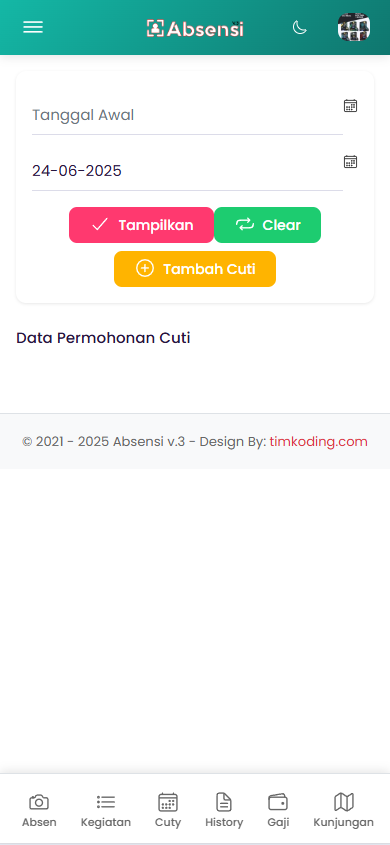Select the Cuty calendar tab
390x845 pixels.
click(x=168, y=810)
